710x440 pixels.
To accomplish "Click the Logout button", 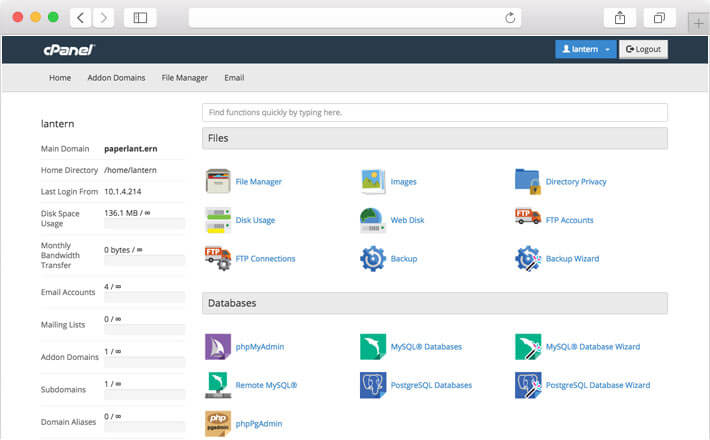I will [643, 49].
